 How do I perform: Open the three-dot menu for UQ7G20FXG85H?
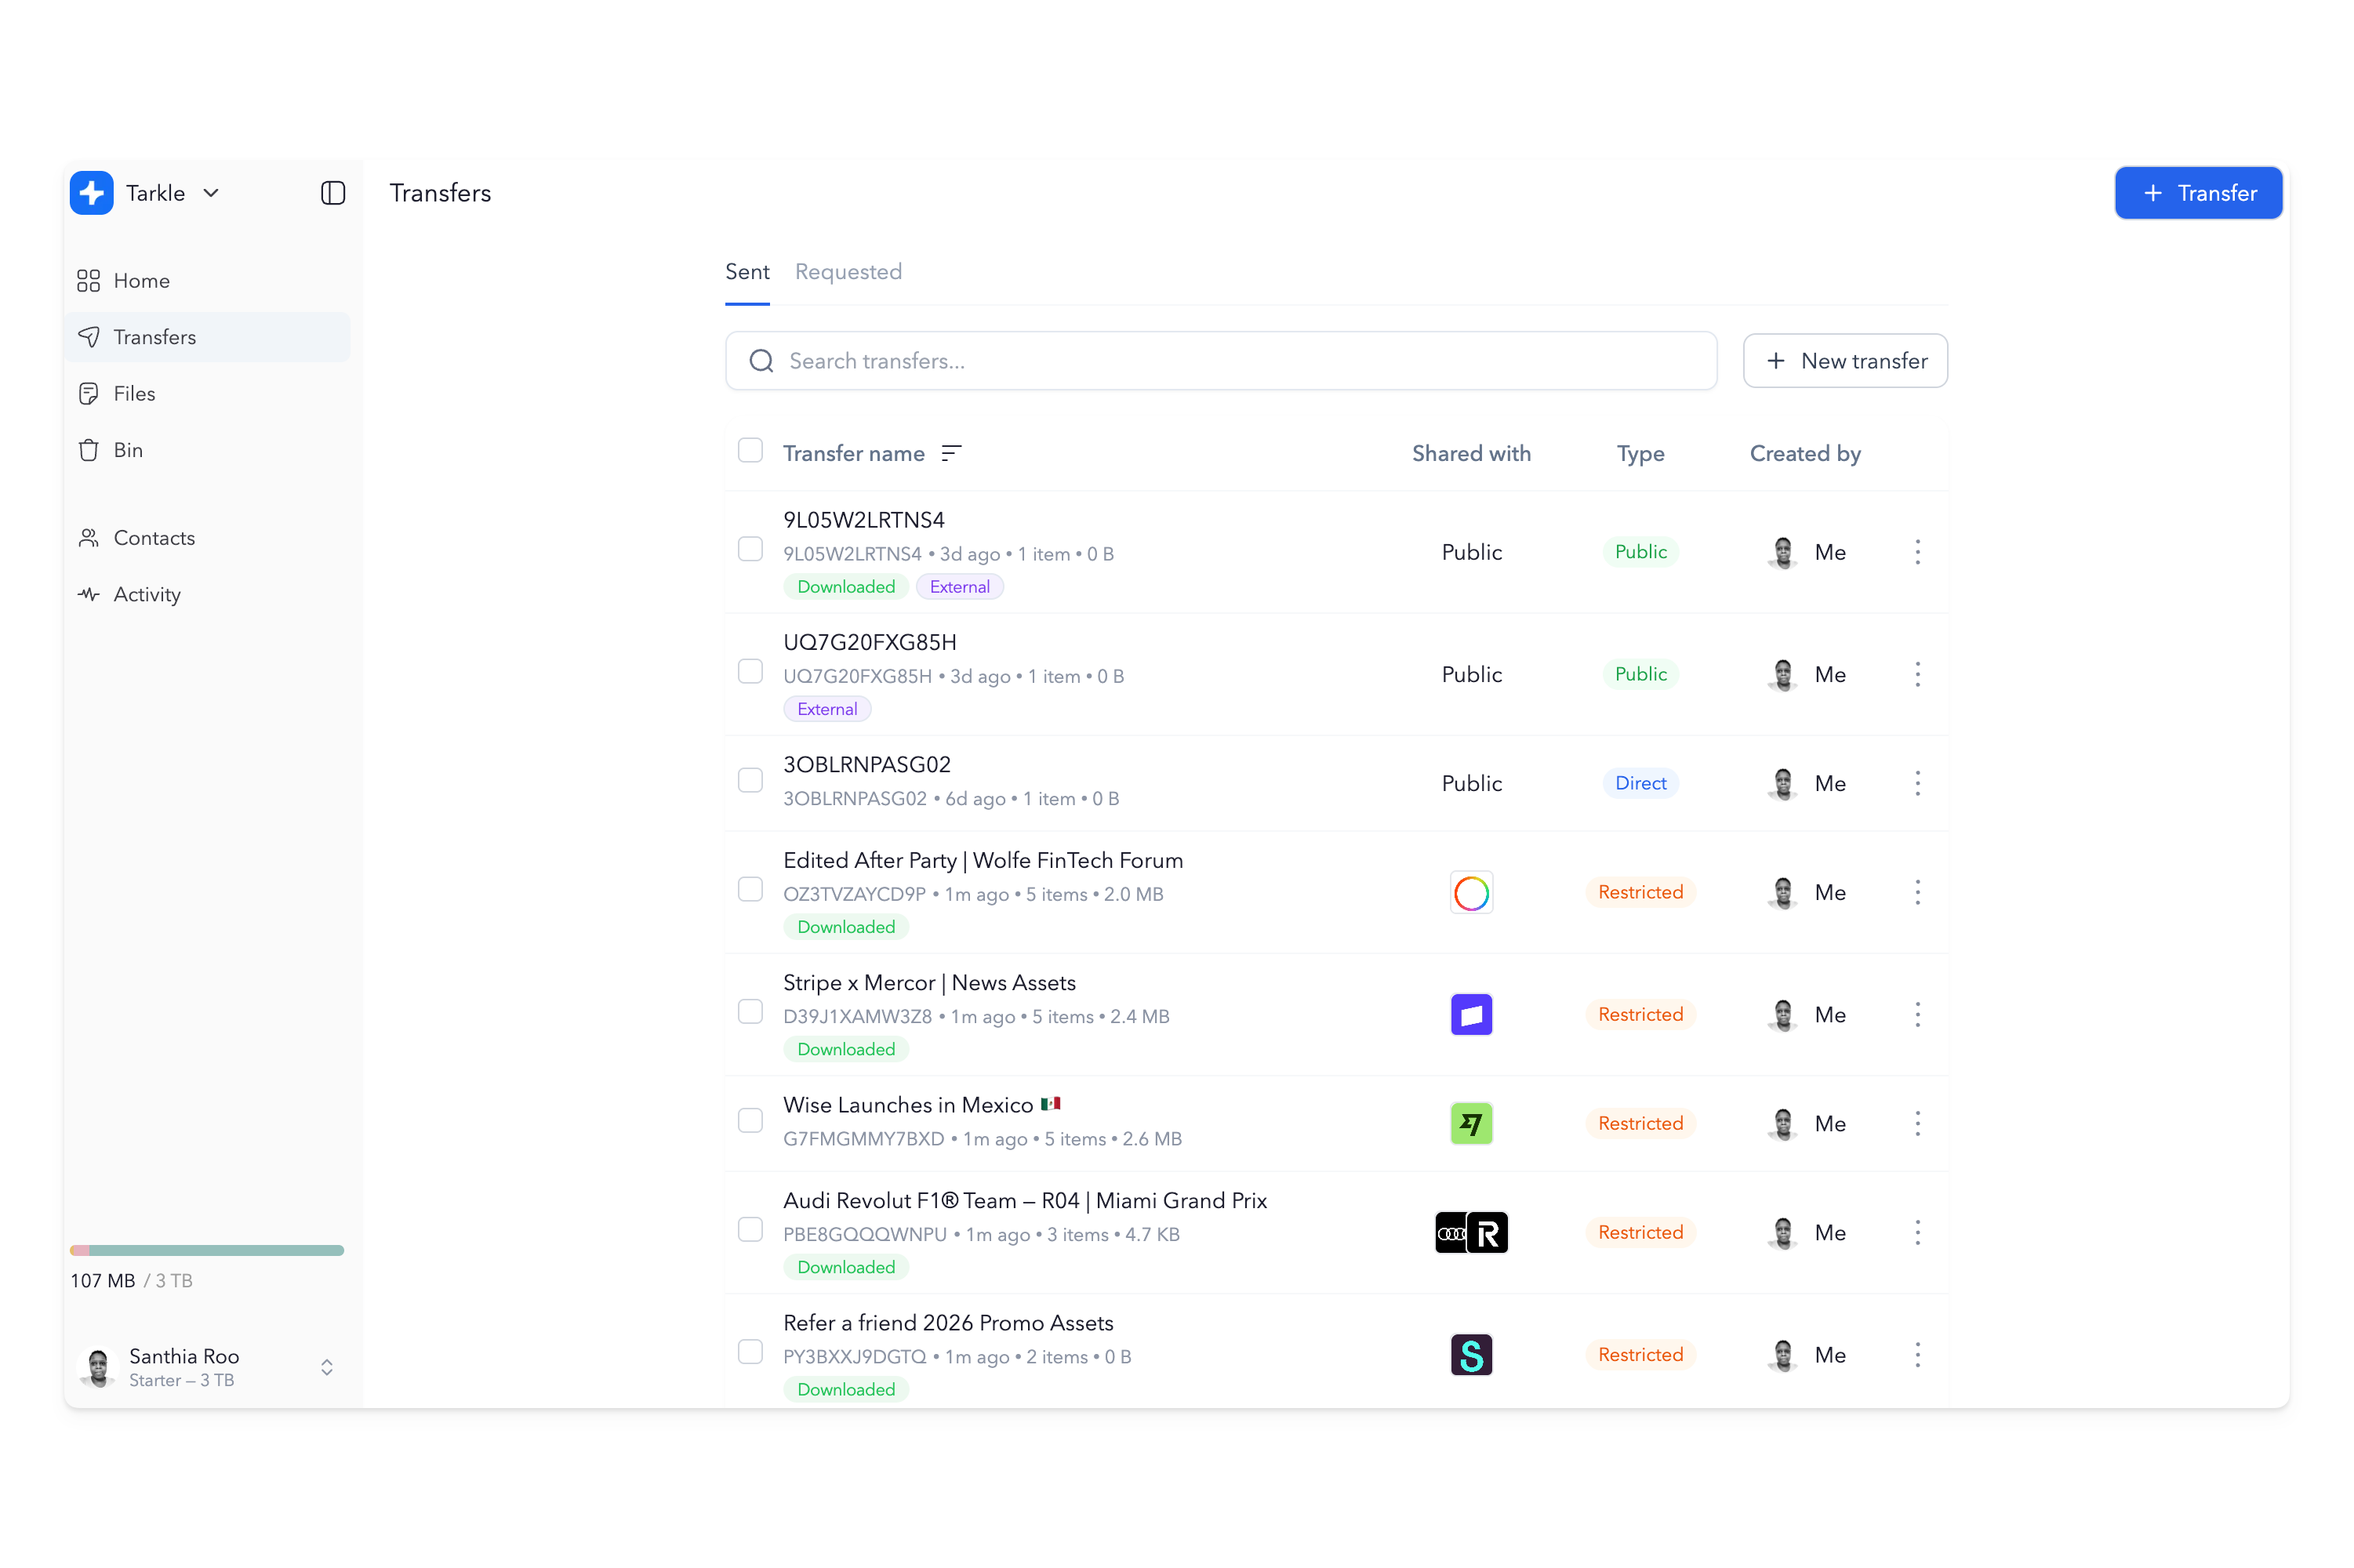[x=1917, y=674]
